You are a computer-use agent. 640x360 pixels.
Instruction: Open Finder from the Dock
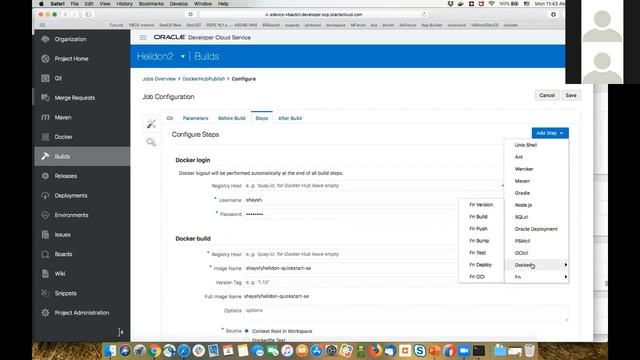pos(110,350)
